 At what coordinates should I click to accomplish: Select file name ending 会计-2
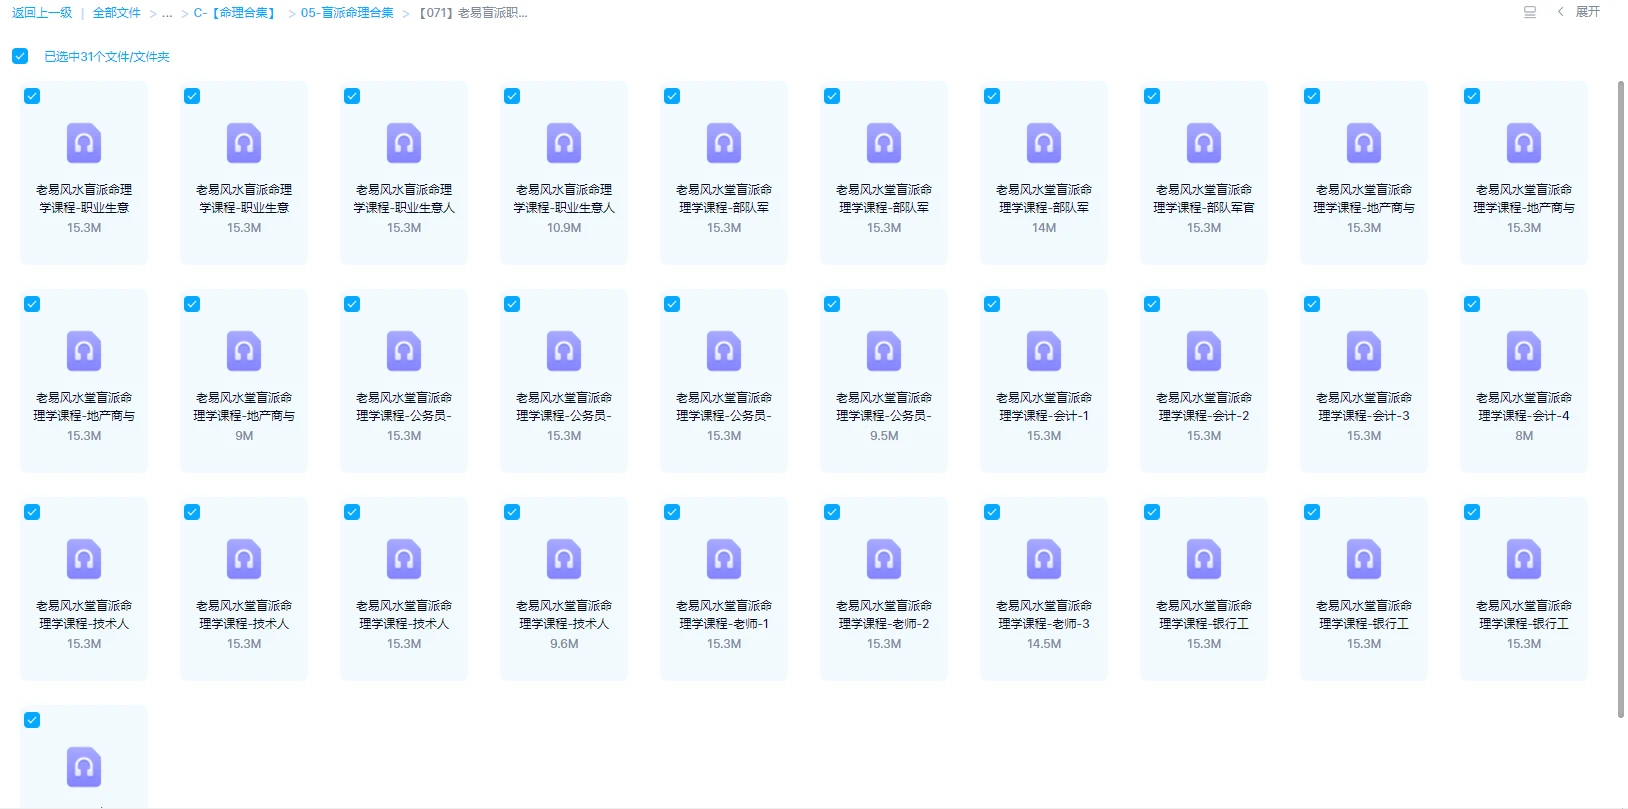(x=1204, y=406)
